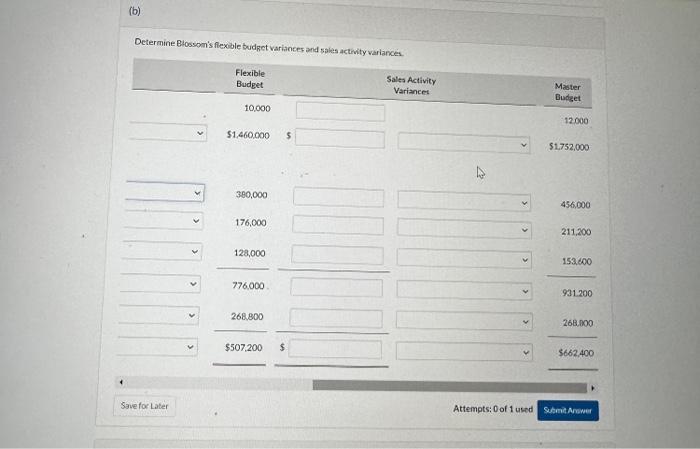Select the Determine Blossom's flexible budget instruction text

pos(269,47)
